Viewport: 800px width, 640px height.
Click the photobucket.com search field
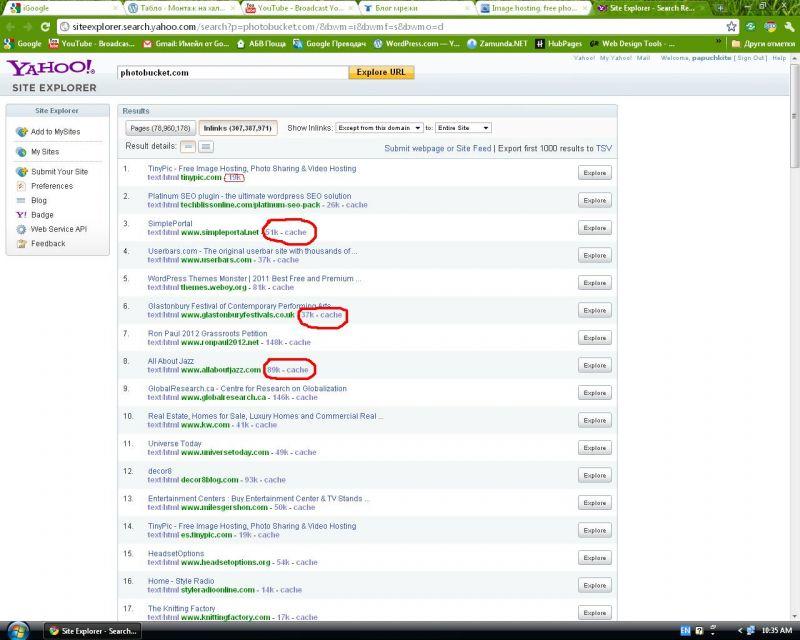pyautogui.click(x=231, y=73)
